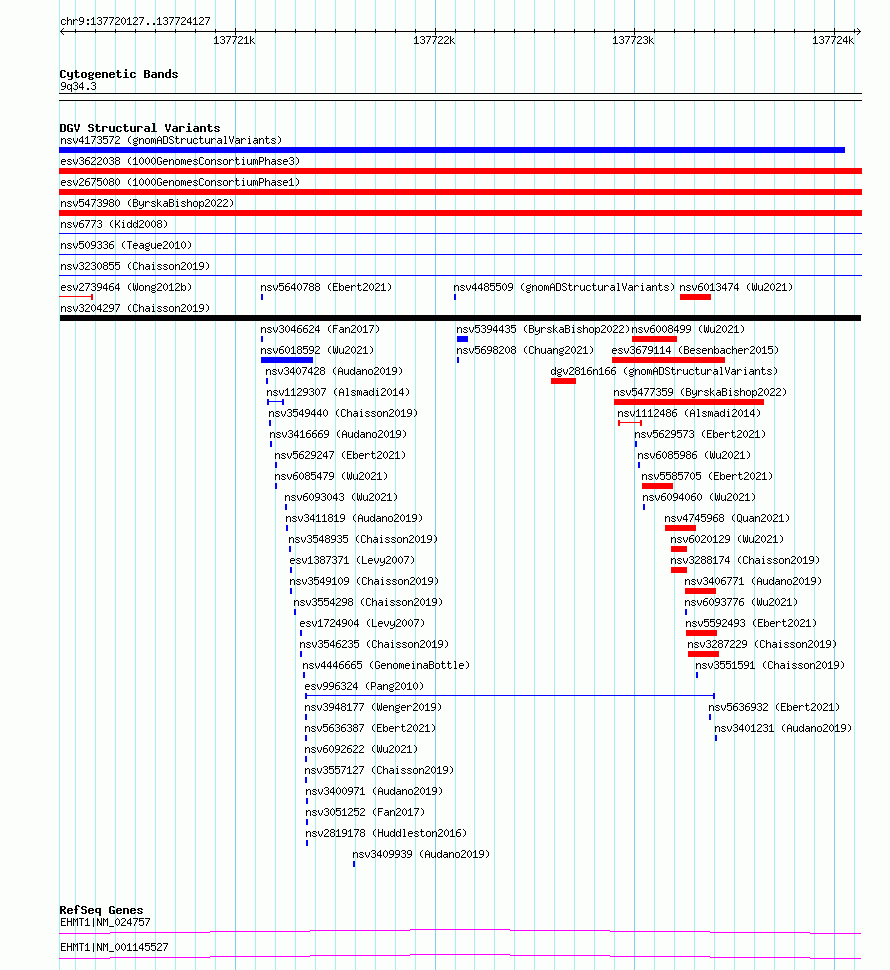Select the blue nsv4173572 variant bar
The image size is (890, 970).
[x=452, y=150]
